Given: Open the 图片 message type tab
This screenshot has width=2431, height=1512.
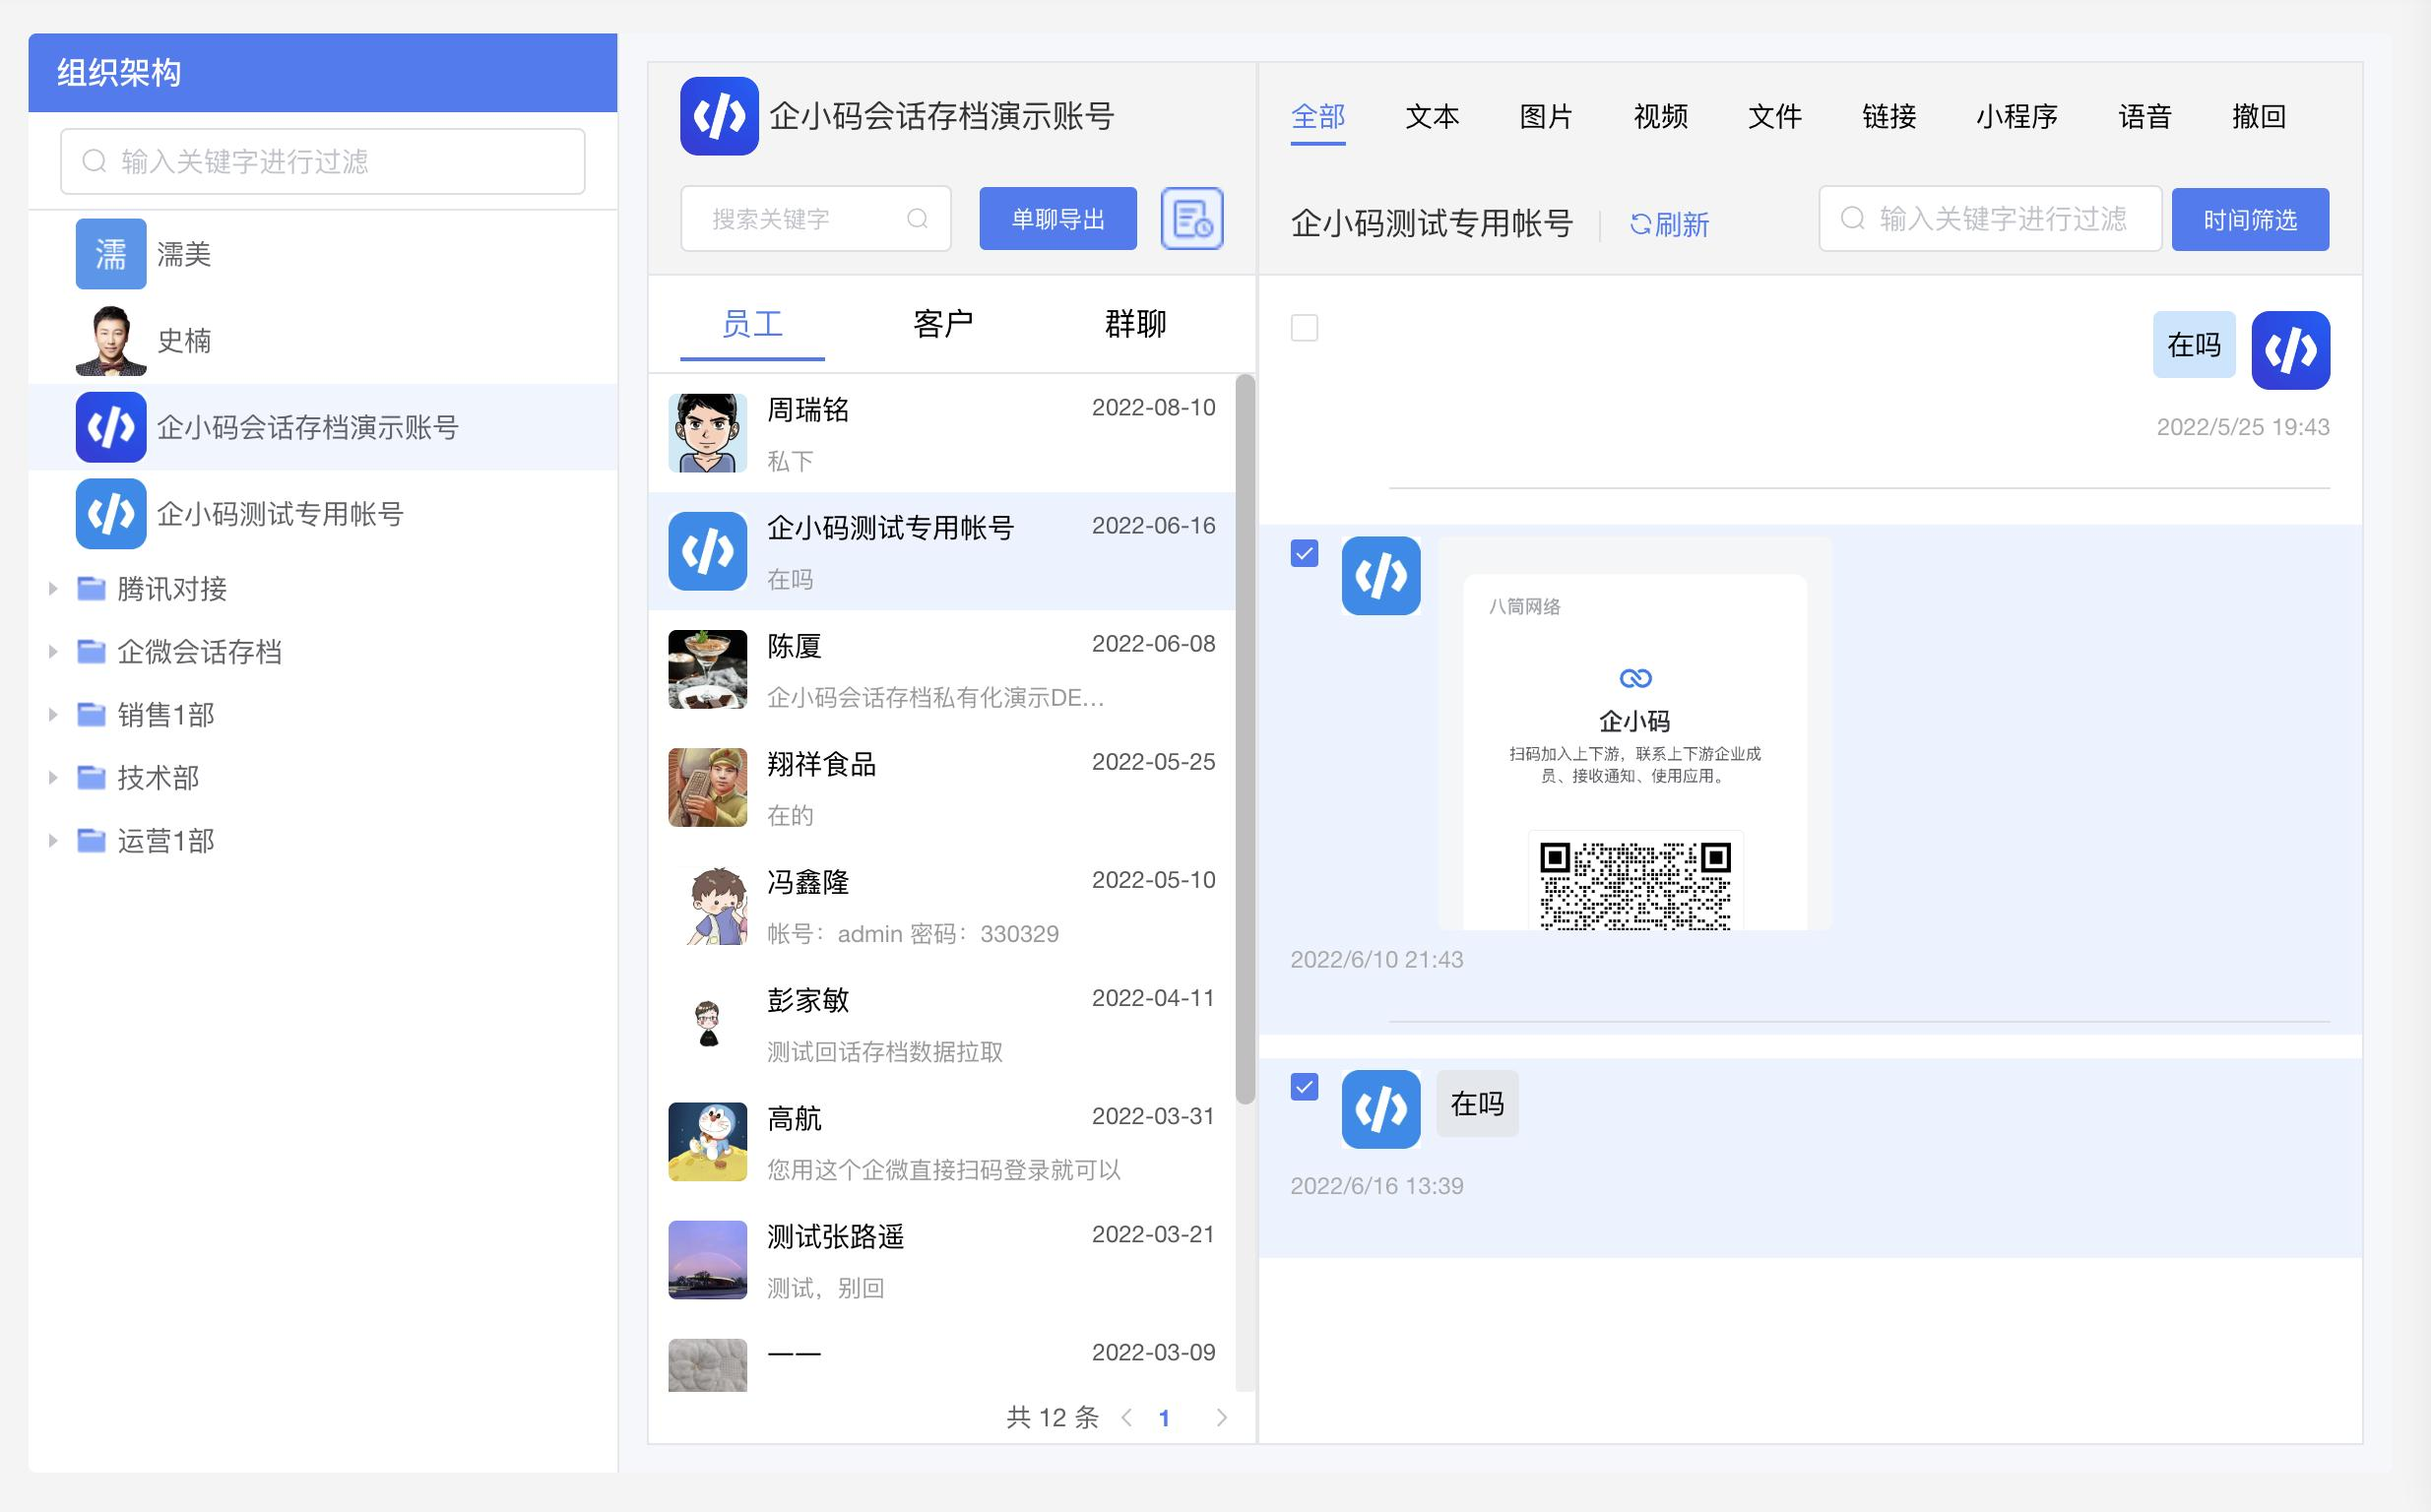Looking at the screenshot, I should (x=1545, y=117).
